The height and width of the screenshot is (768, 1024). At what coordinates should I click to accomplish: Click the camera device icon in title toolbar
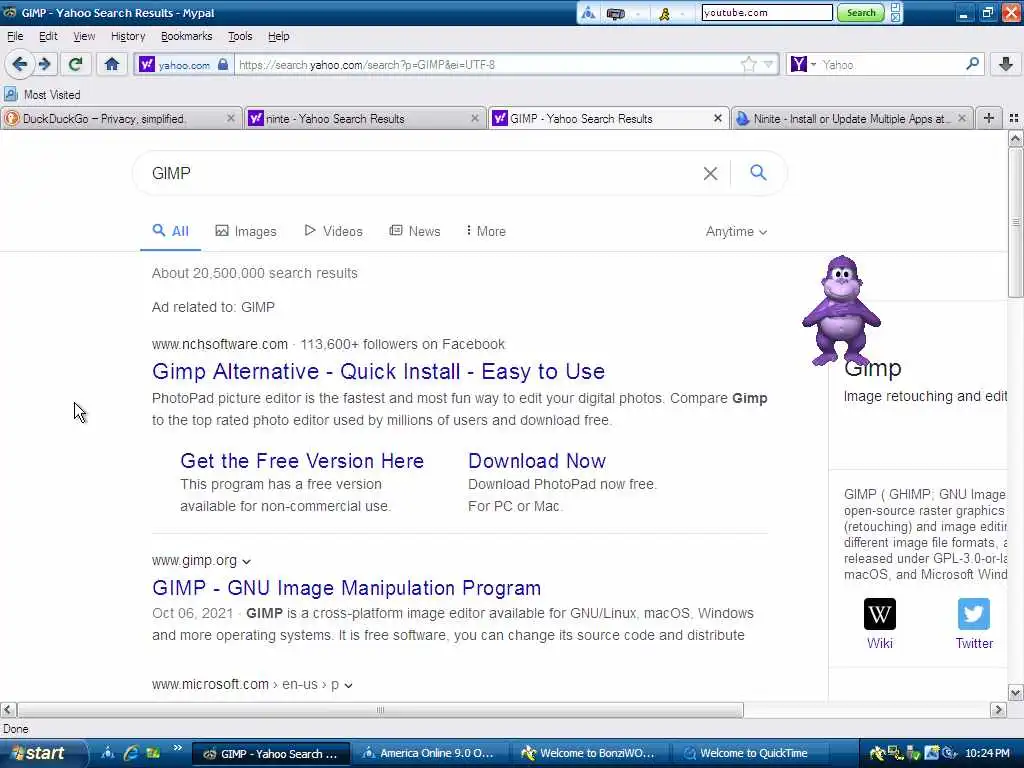(616, 13)
